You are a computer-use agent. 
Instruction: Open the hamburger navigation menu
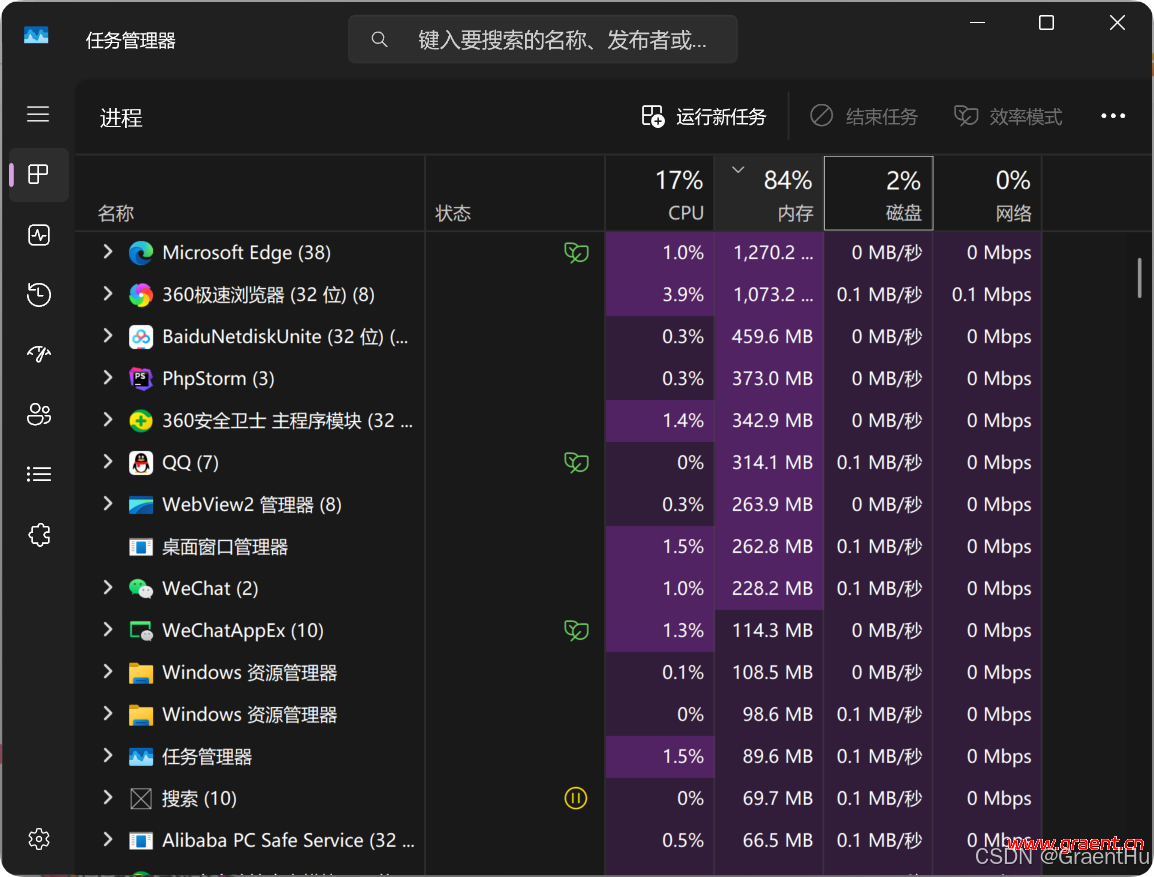38,114
